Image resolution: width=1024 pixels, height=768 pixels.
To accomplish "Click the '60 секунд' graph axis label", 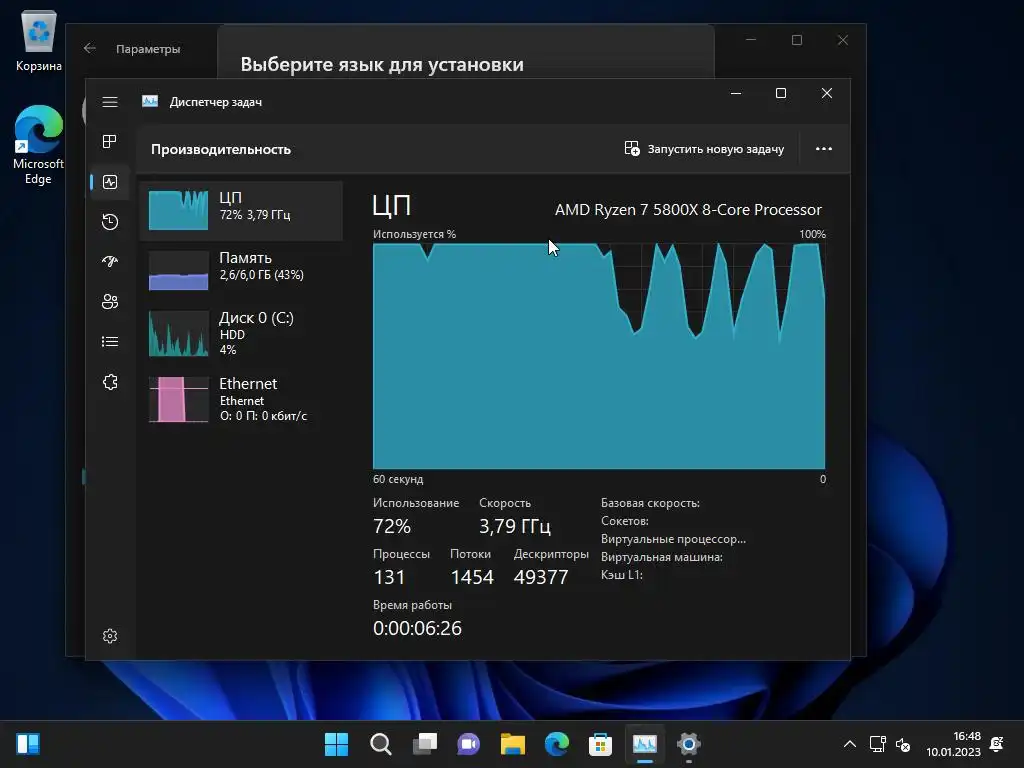I will point(398,479).
